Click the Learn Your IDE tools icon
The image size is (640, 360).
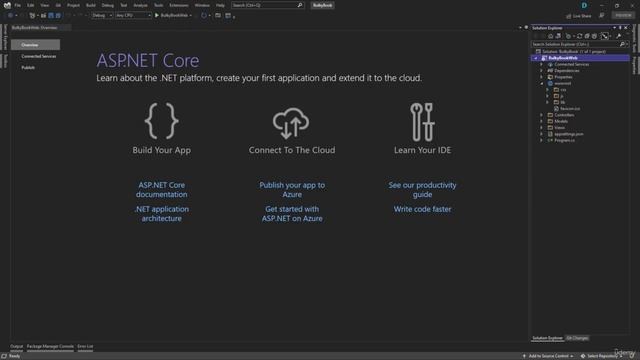[x=422, y=122]
